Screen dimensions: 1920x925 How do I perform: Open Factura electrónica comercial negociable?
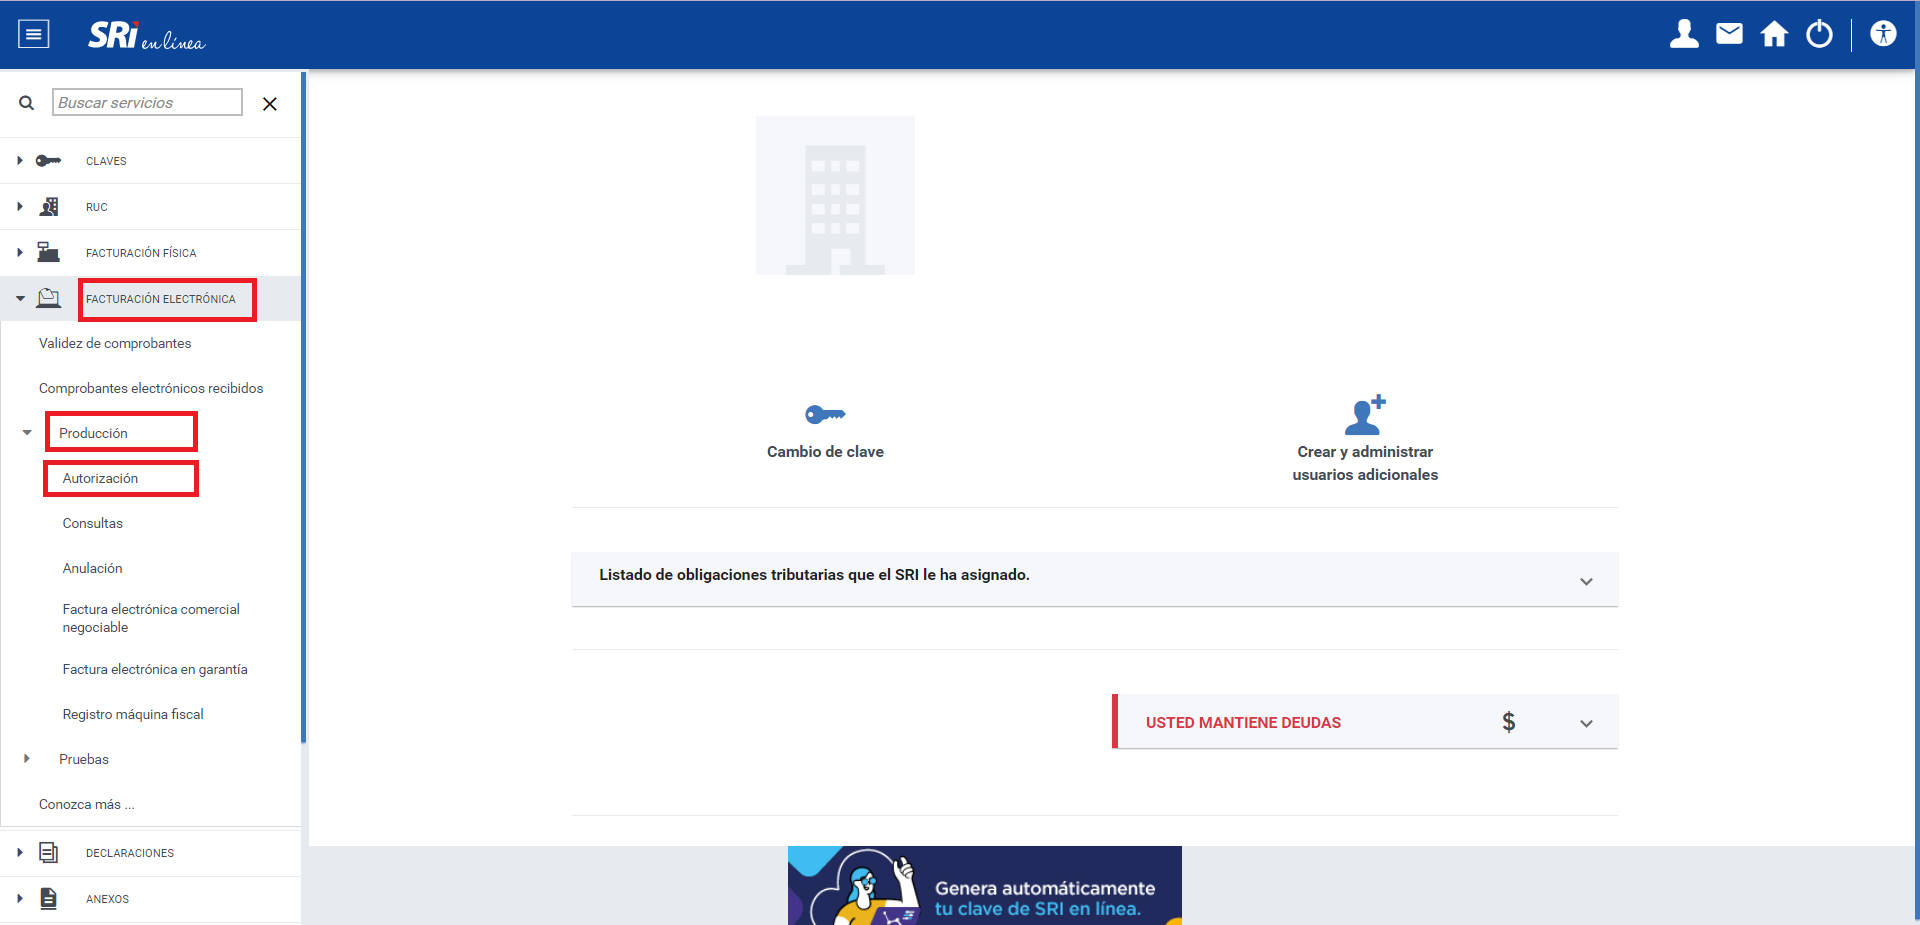click(x=151, y=618)
